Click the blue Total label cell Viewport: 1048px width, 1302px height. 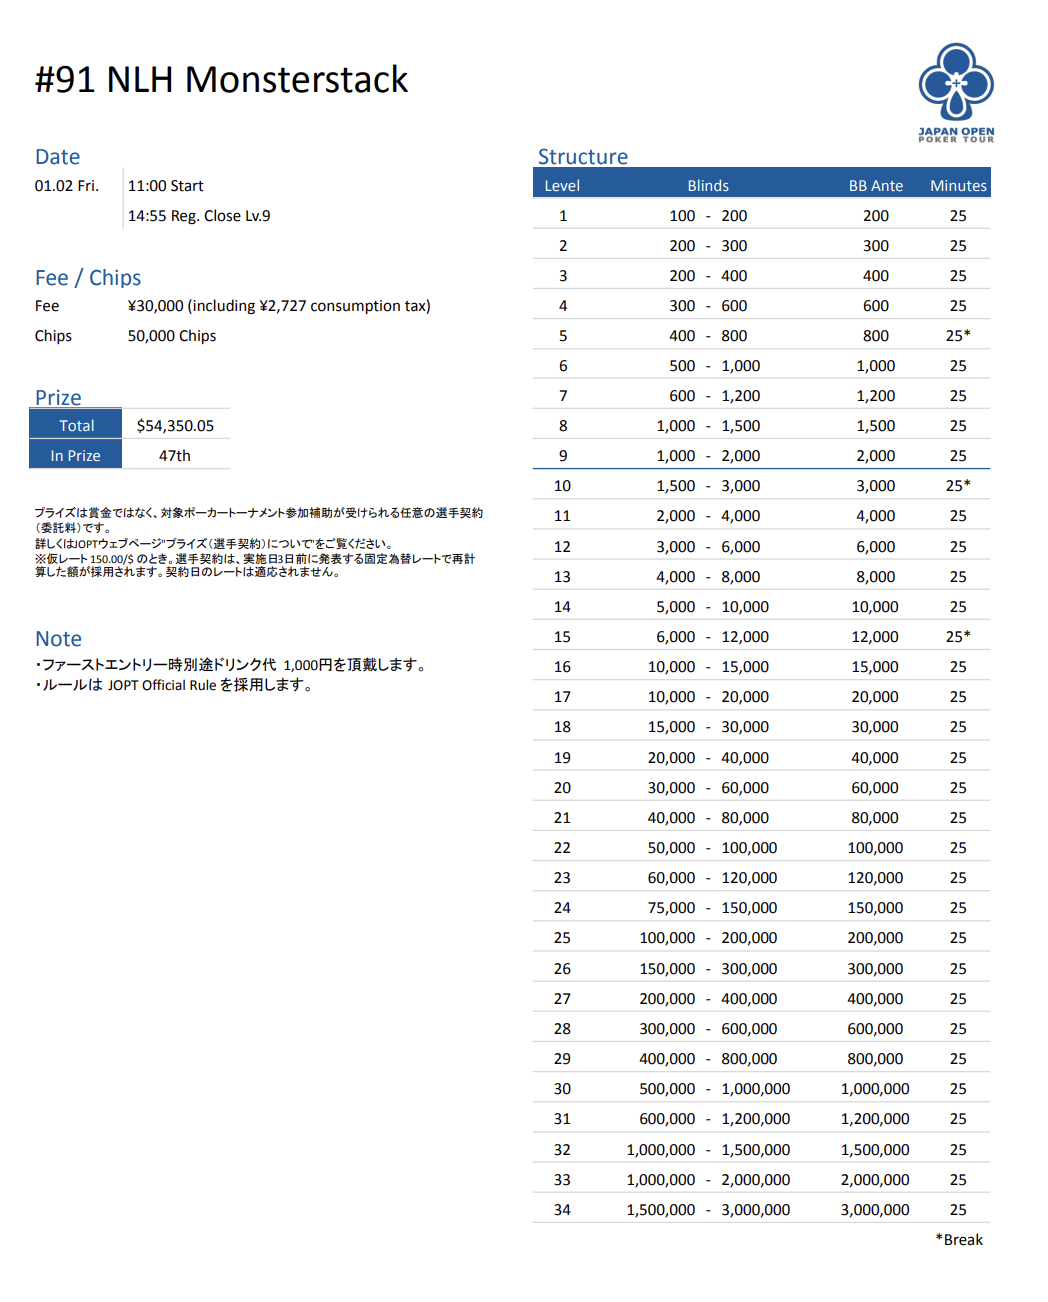coord(76,425)
